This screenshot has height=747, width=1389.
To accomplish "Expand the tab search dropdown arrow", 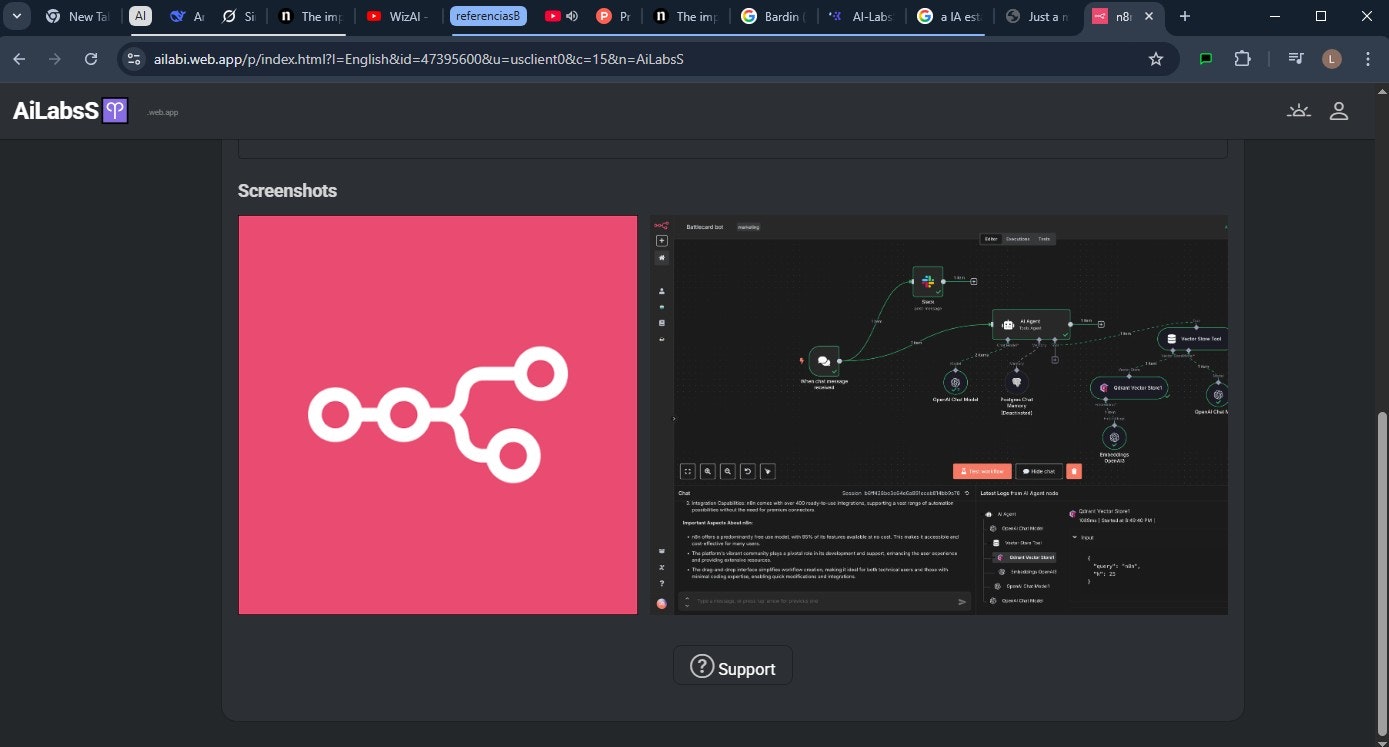I will tap(17, 16).
